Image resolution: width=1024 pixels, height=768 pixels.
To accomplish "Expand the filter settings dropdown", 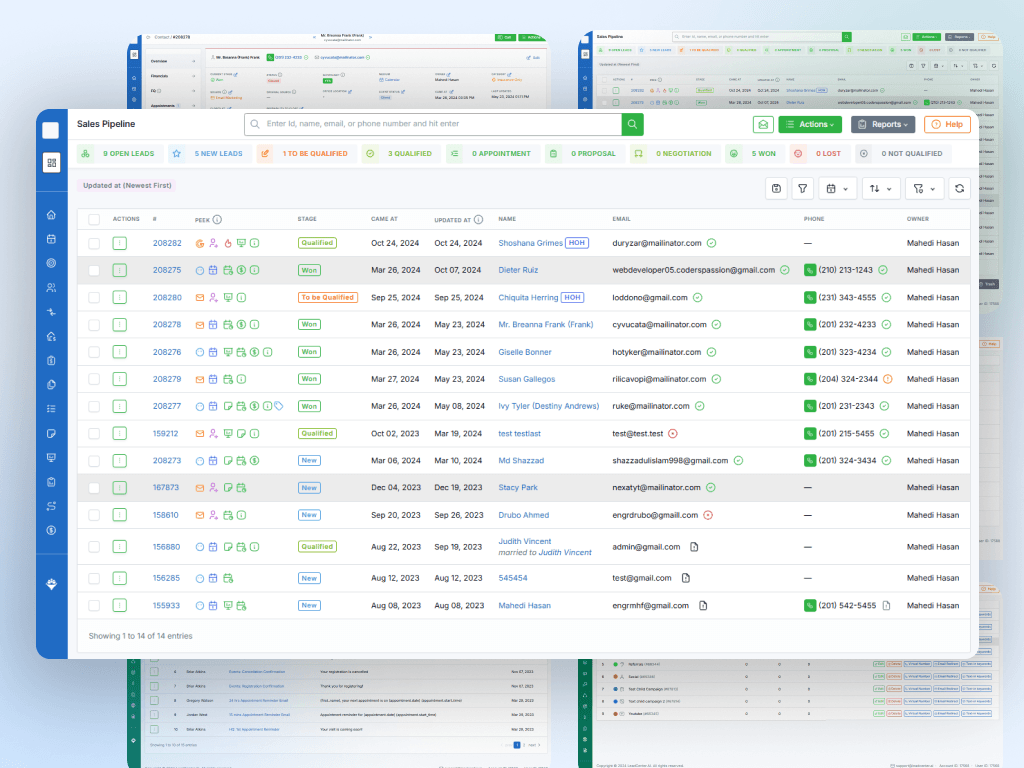I will point(925,189).
